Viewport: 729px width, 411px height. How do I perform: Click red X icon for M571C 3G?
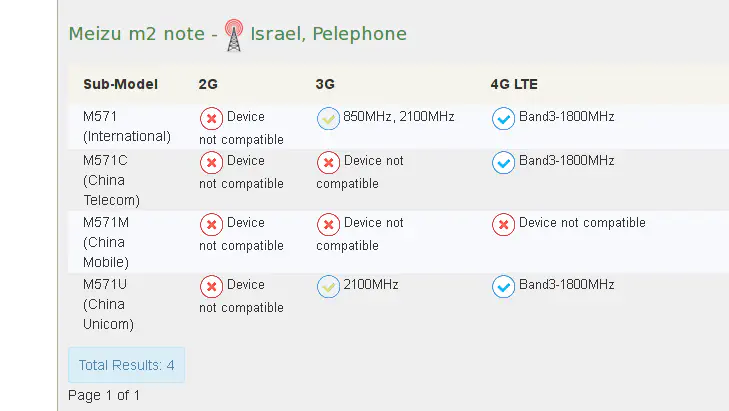[328, 162]
